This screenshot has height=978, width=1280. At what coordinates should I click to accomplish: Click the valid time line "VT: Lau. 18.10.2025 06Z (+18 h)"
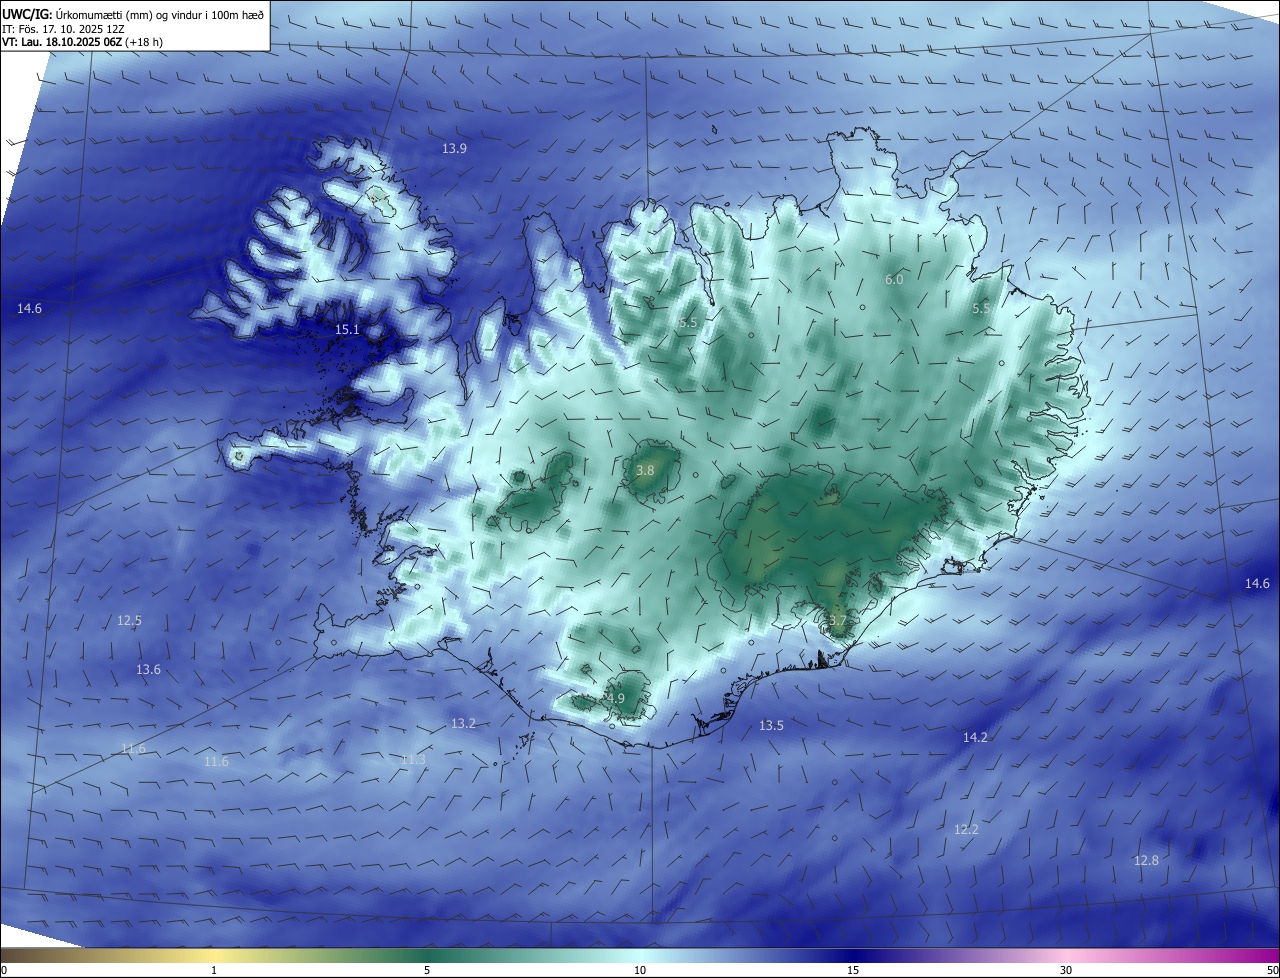click(x=82, y=42)
